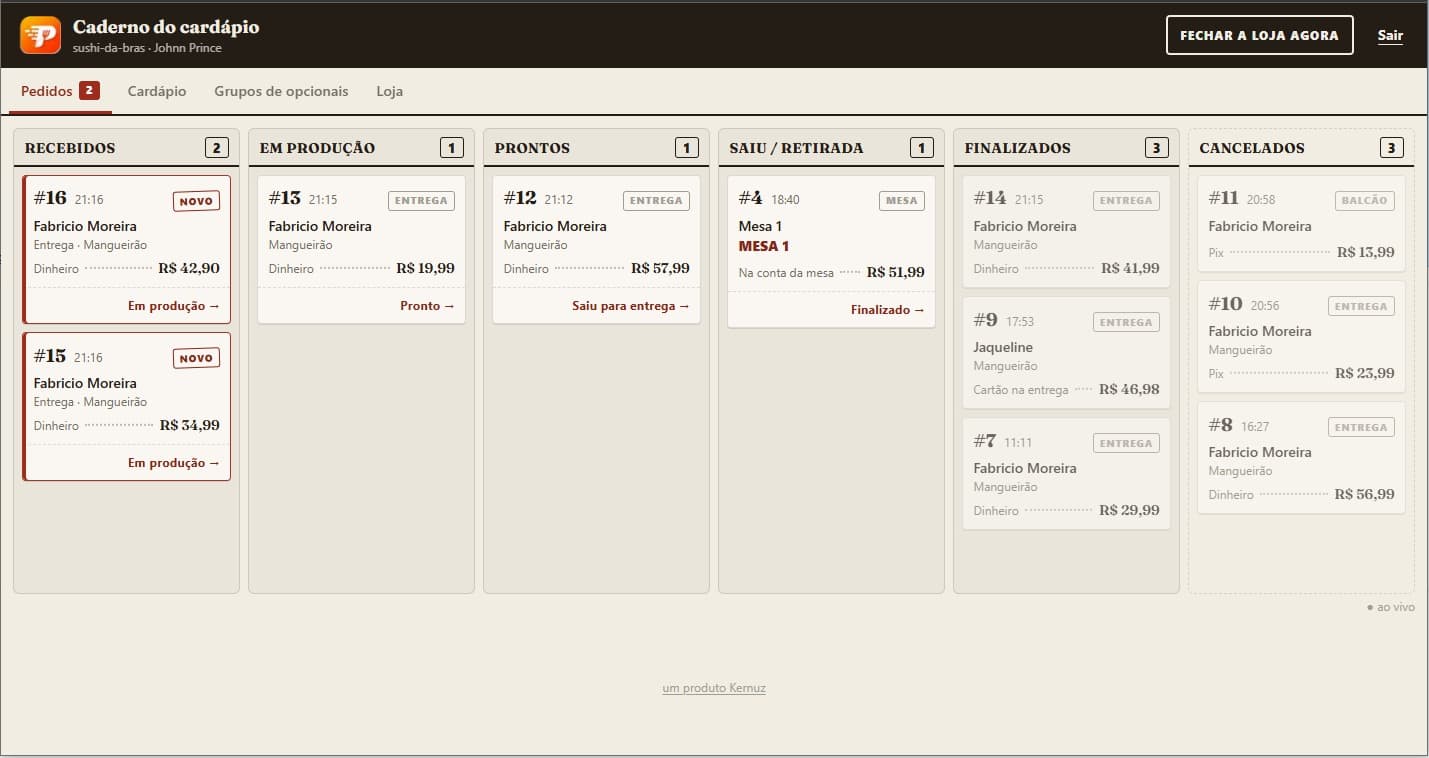
Task: Move order #15 to Em produção
Action: (174, 463)
